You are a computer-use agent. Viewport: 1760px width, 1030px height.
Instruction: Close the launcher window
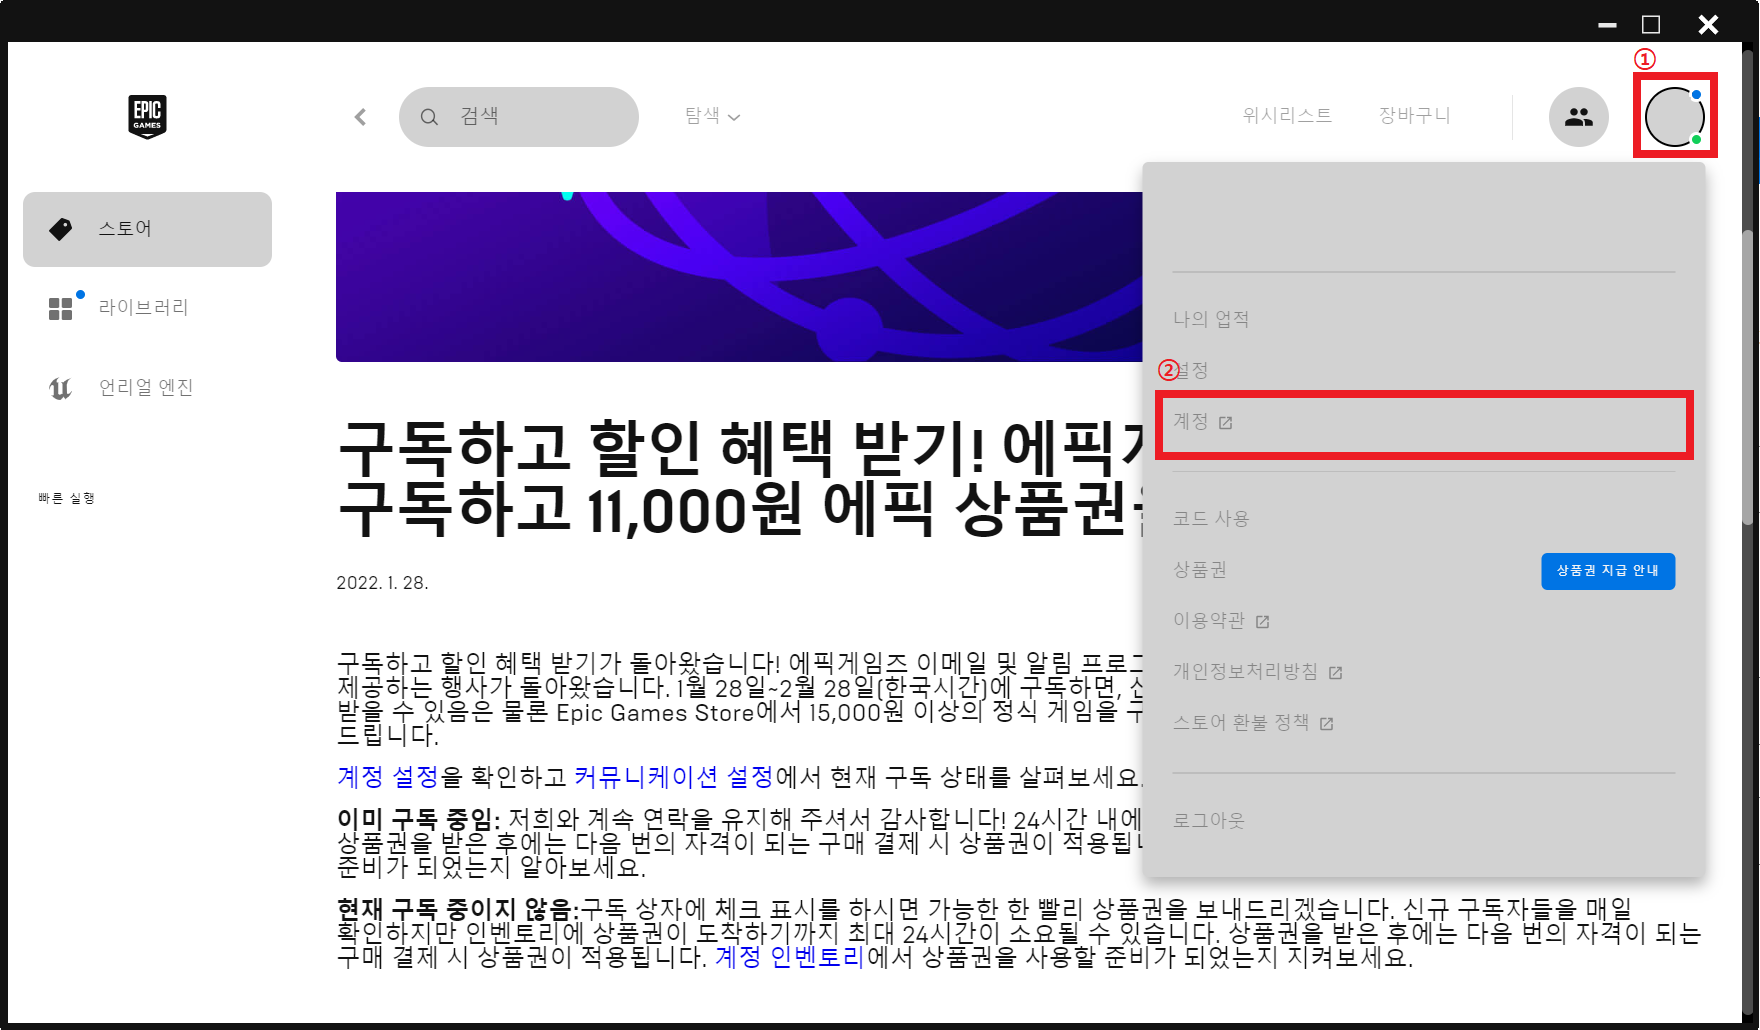coord(1708,25)
